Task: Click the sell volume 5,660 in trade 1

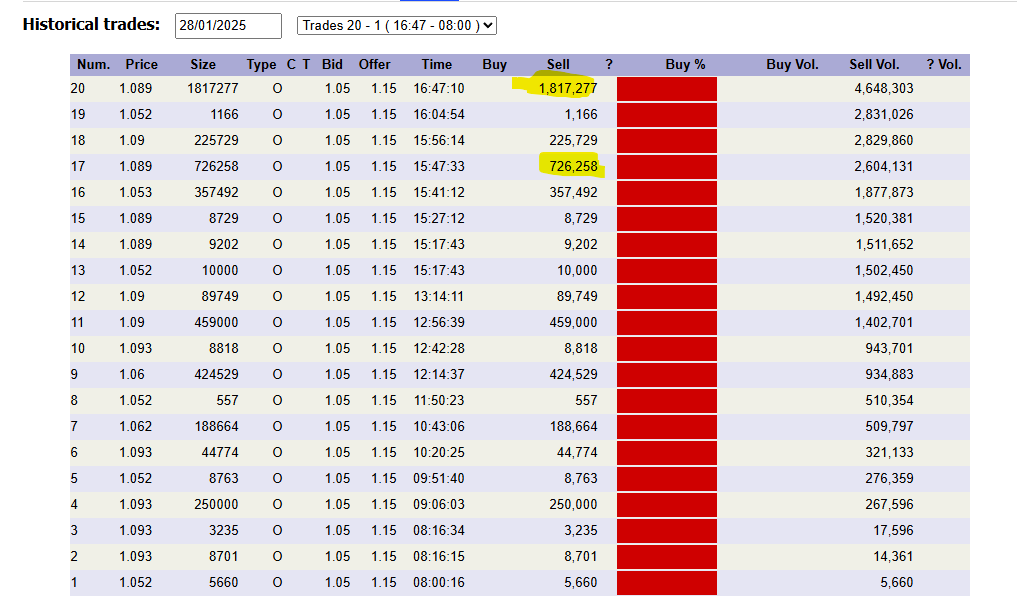Action: tap(897, 582)
